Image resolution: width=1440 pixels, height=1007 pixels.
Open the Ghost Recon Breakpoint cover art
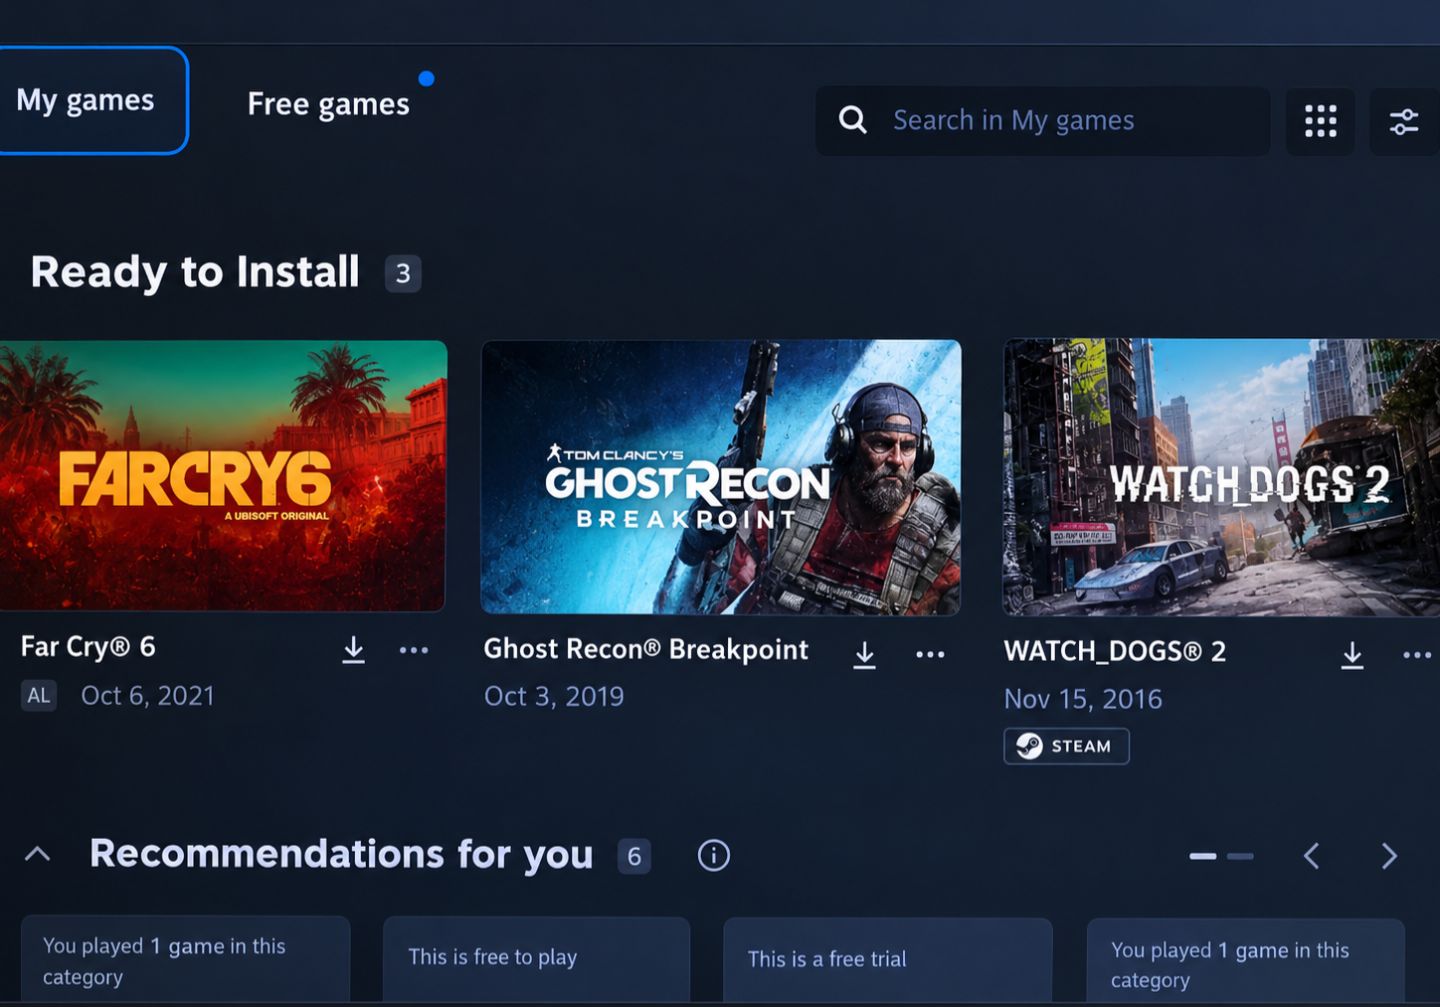tap(721, 477)
